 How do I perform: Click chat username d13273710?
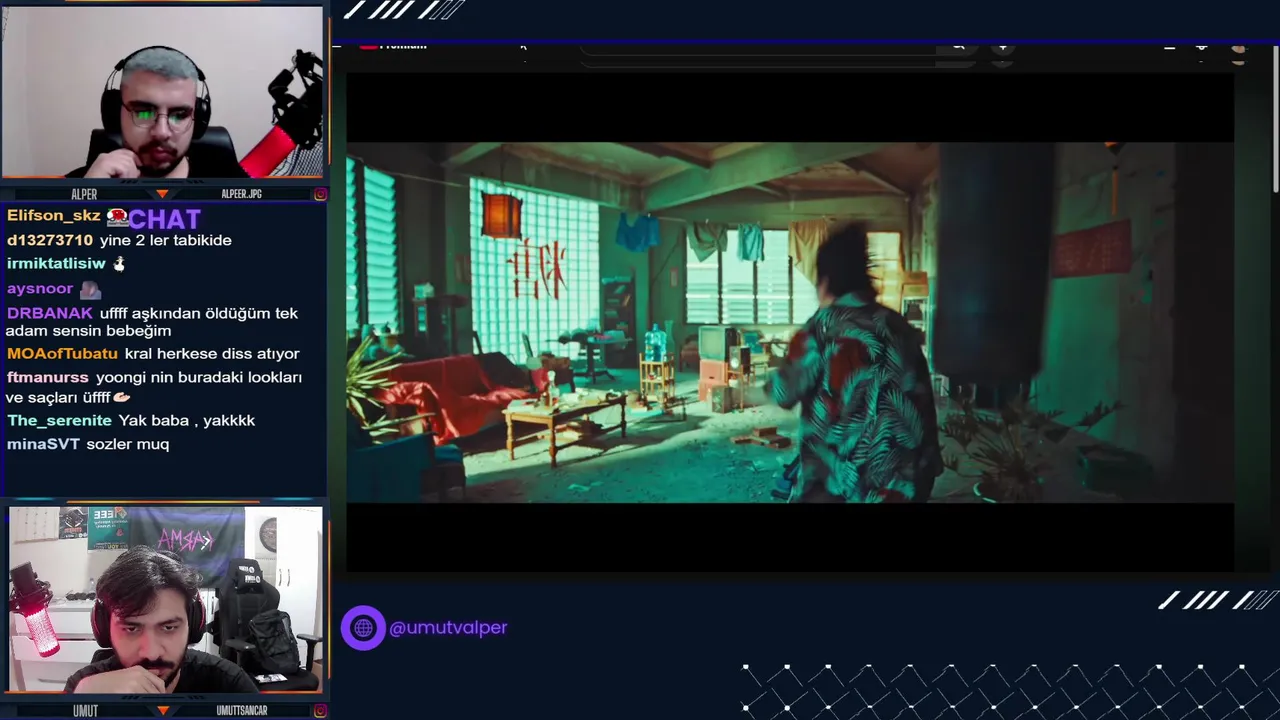pyautogui.click(x=50, y=240)
